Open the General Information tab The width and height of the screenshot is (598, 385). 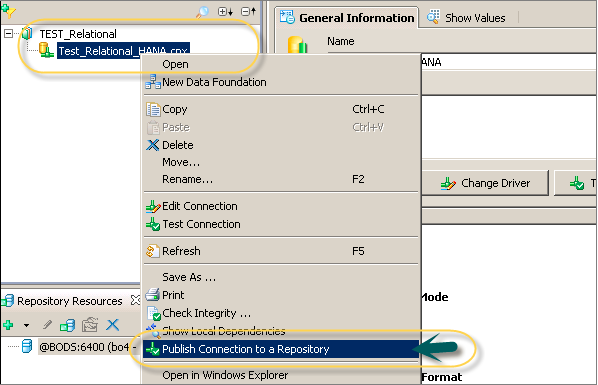point(347,18)
